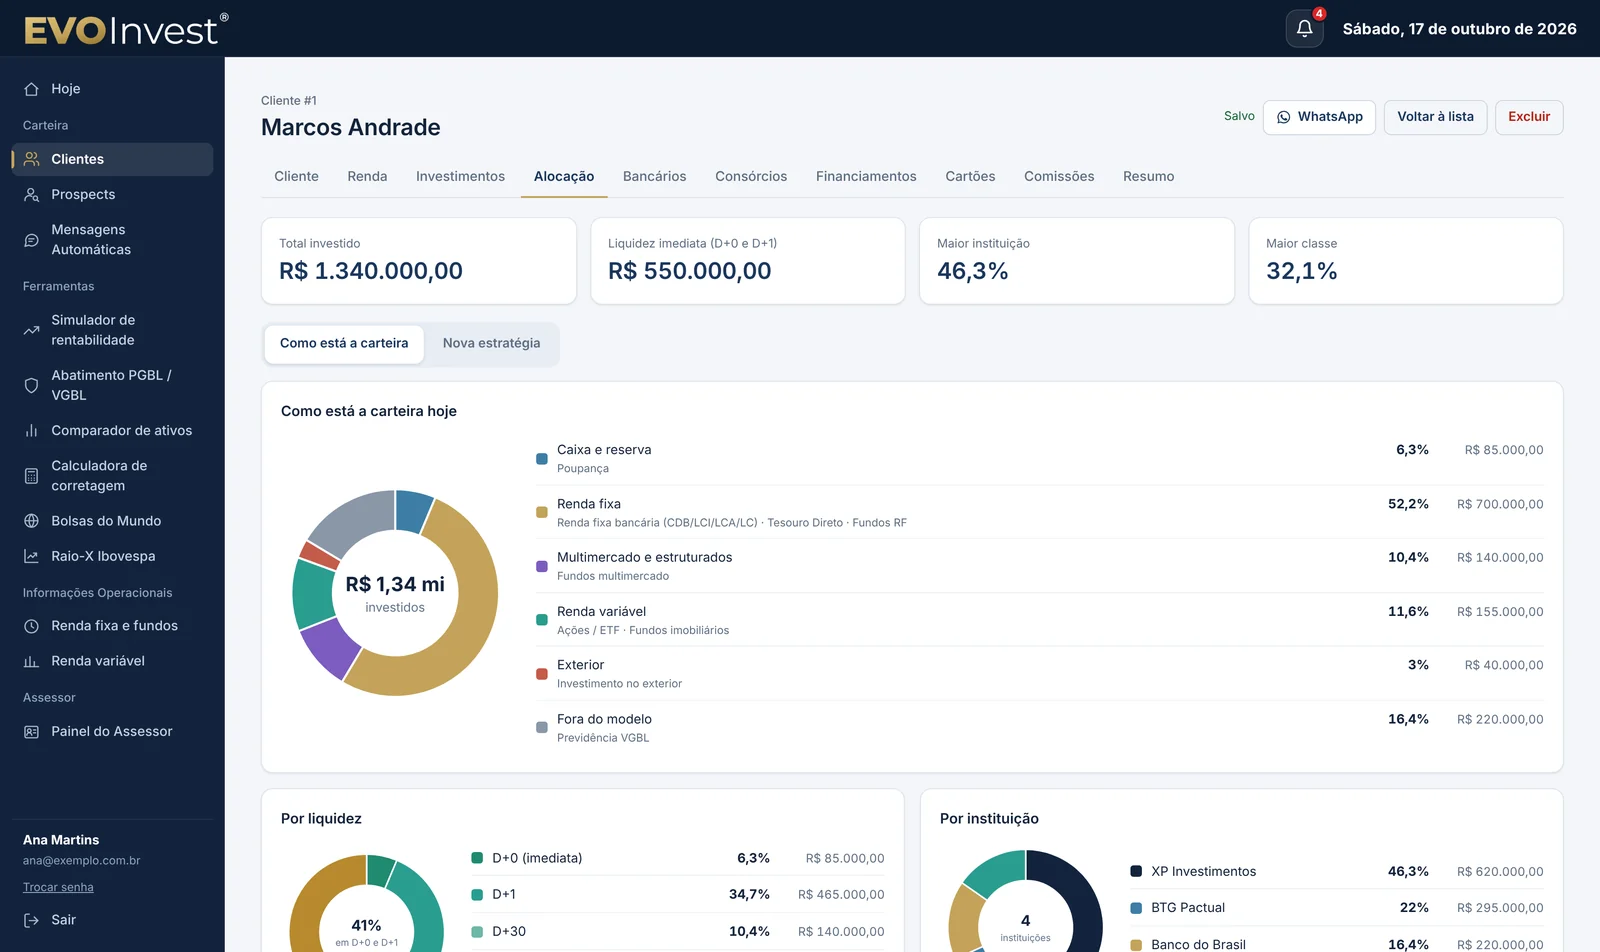Open the Painel do Assessor icon

(32, 732)
